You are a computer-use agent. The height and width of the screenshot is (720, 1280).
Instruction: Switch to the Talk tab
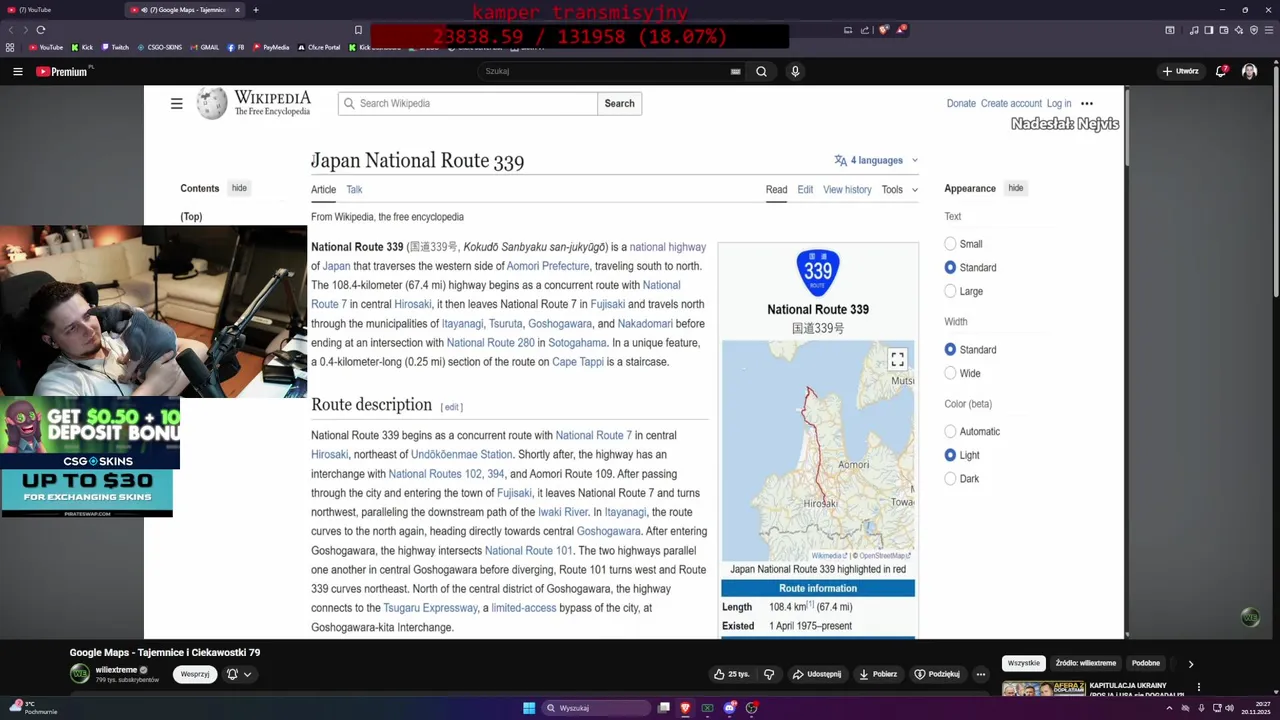click(x=354, y=189)
